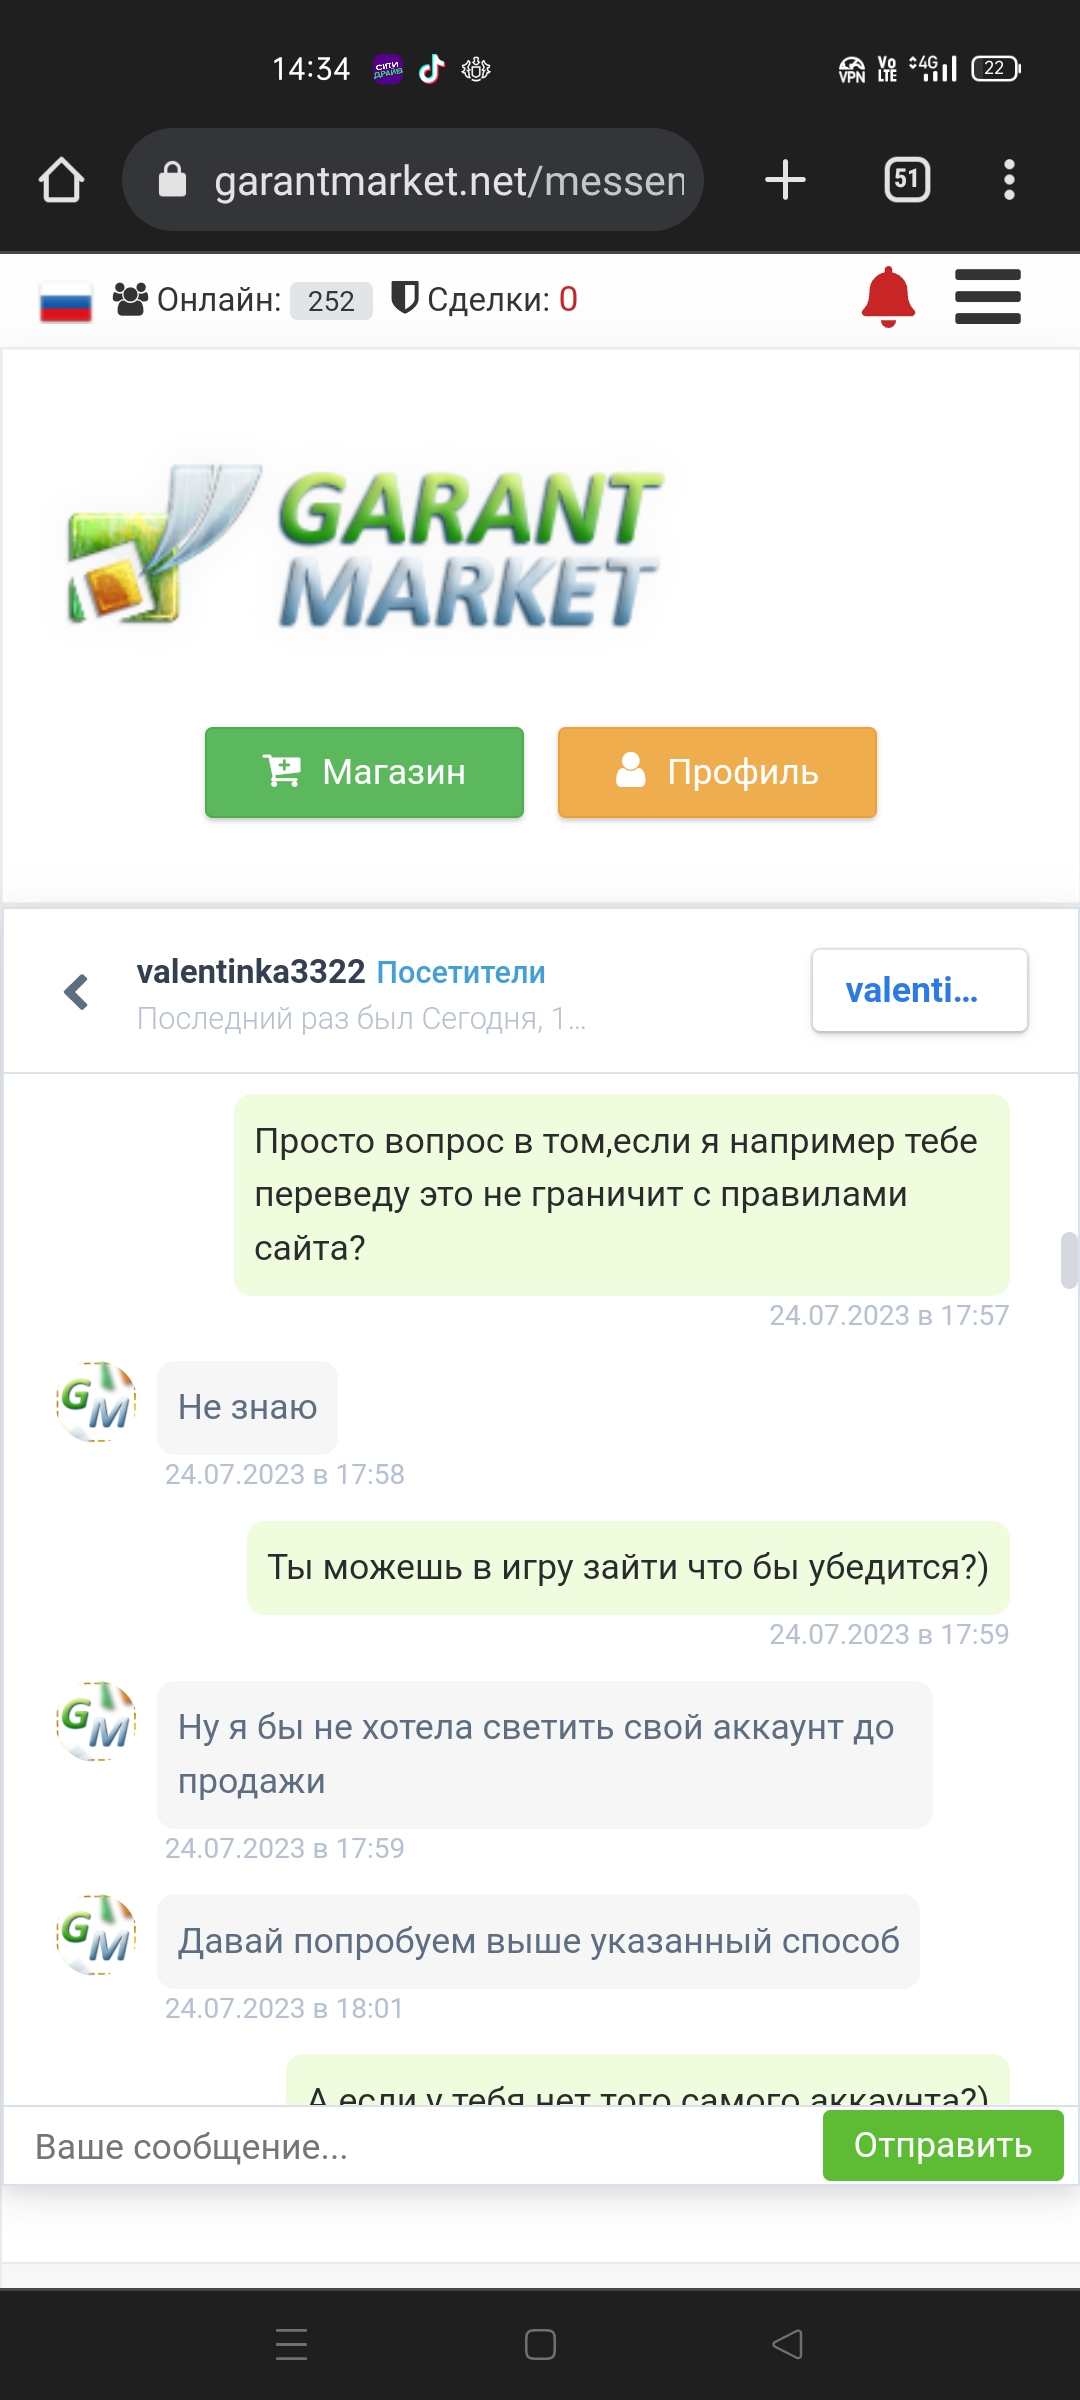Open the Профиль button

(x=717, y=772)
